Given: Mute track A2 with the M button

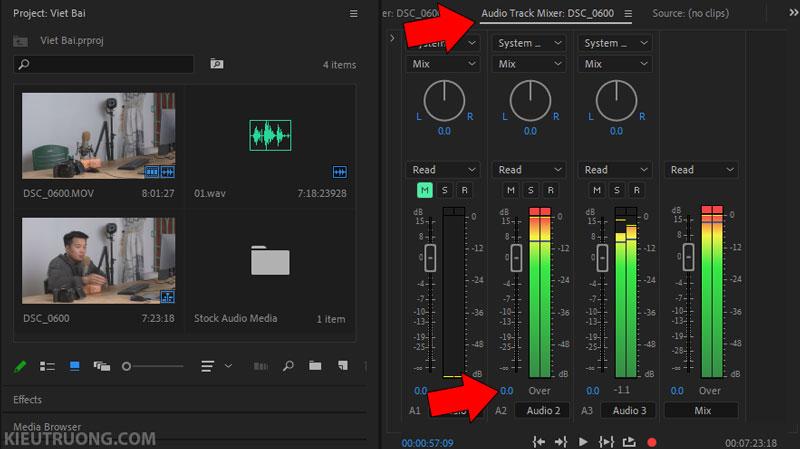Looking at the screenshot, I should pos(511,190).
